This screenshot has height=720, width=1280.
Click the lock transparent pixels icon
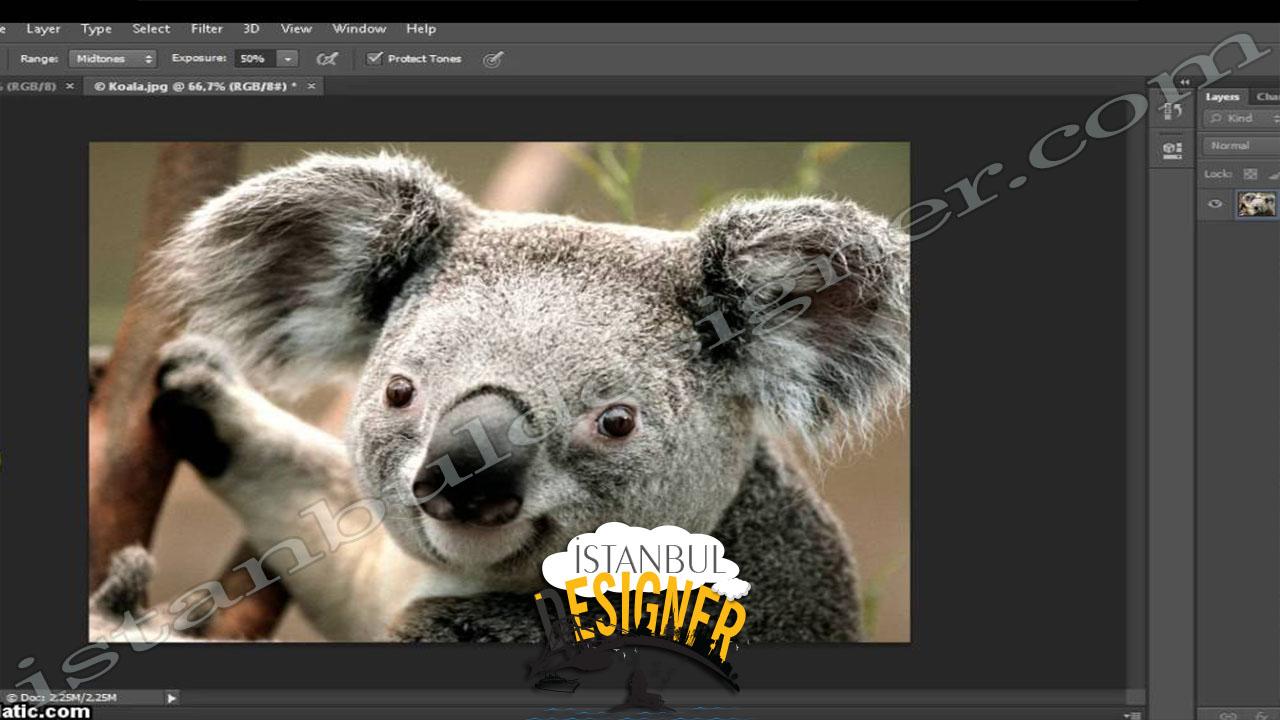tap(1250, 174)
